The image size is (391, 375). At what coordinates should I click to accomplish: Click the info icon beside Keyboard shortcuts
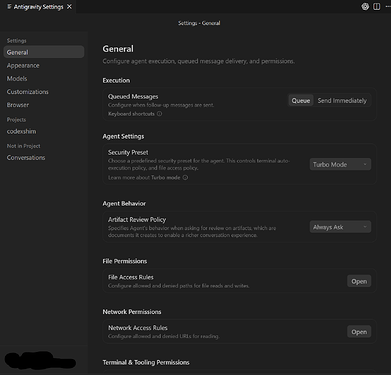click(x=159, y=114)
